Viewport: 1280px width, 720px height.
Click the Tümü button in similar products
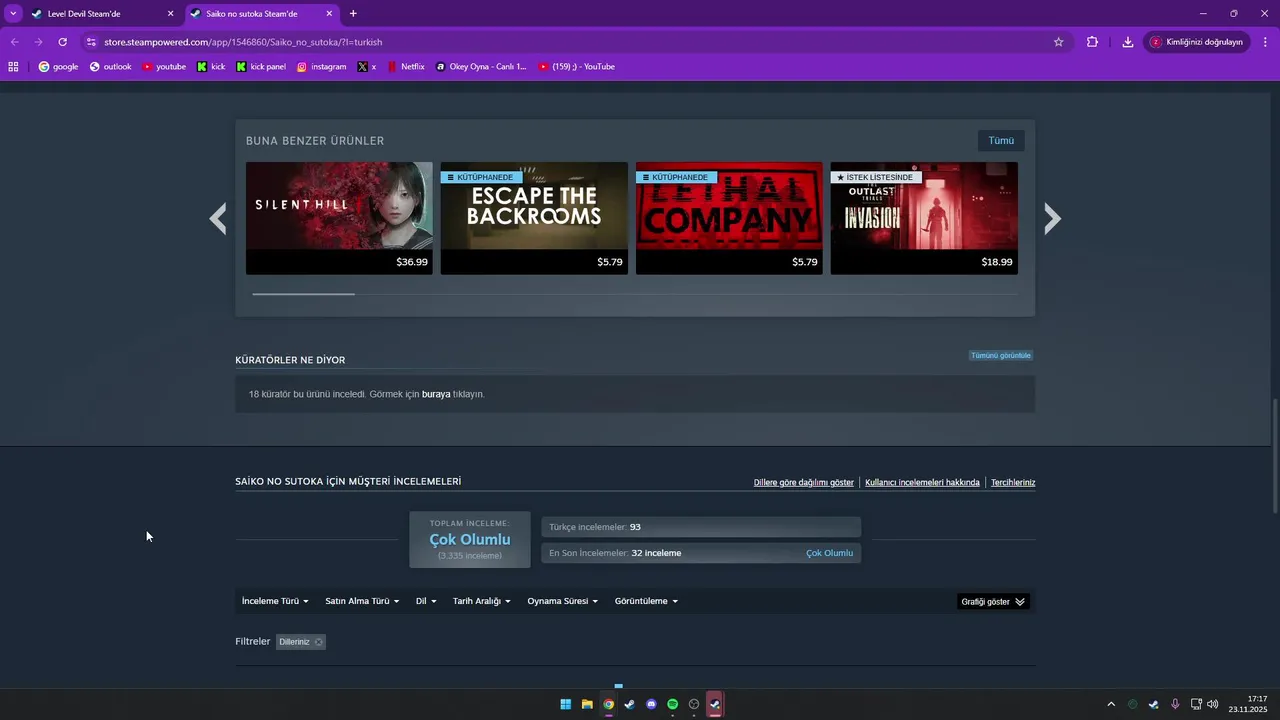point(1001,141)
